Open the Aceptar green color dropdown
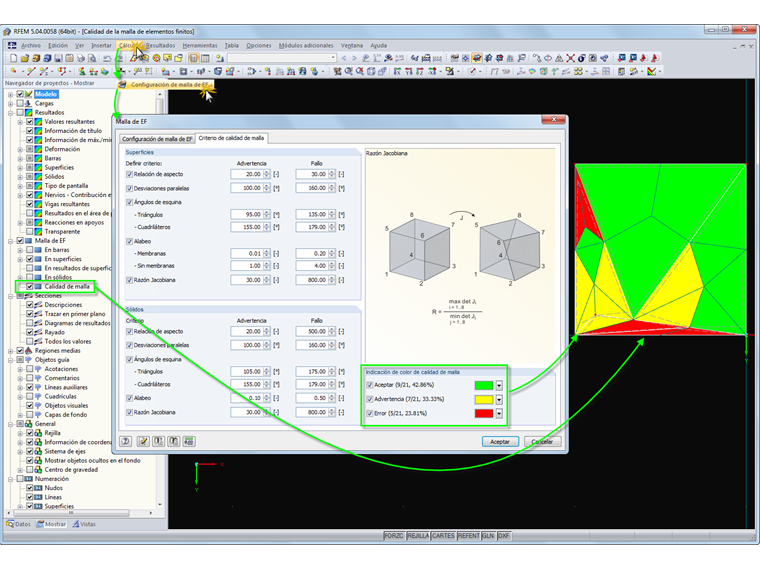 (x=499, y=385)
